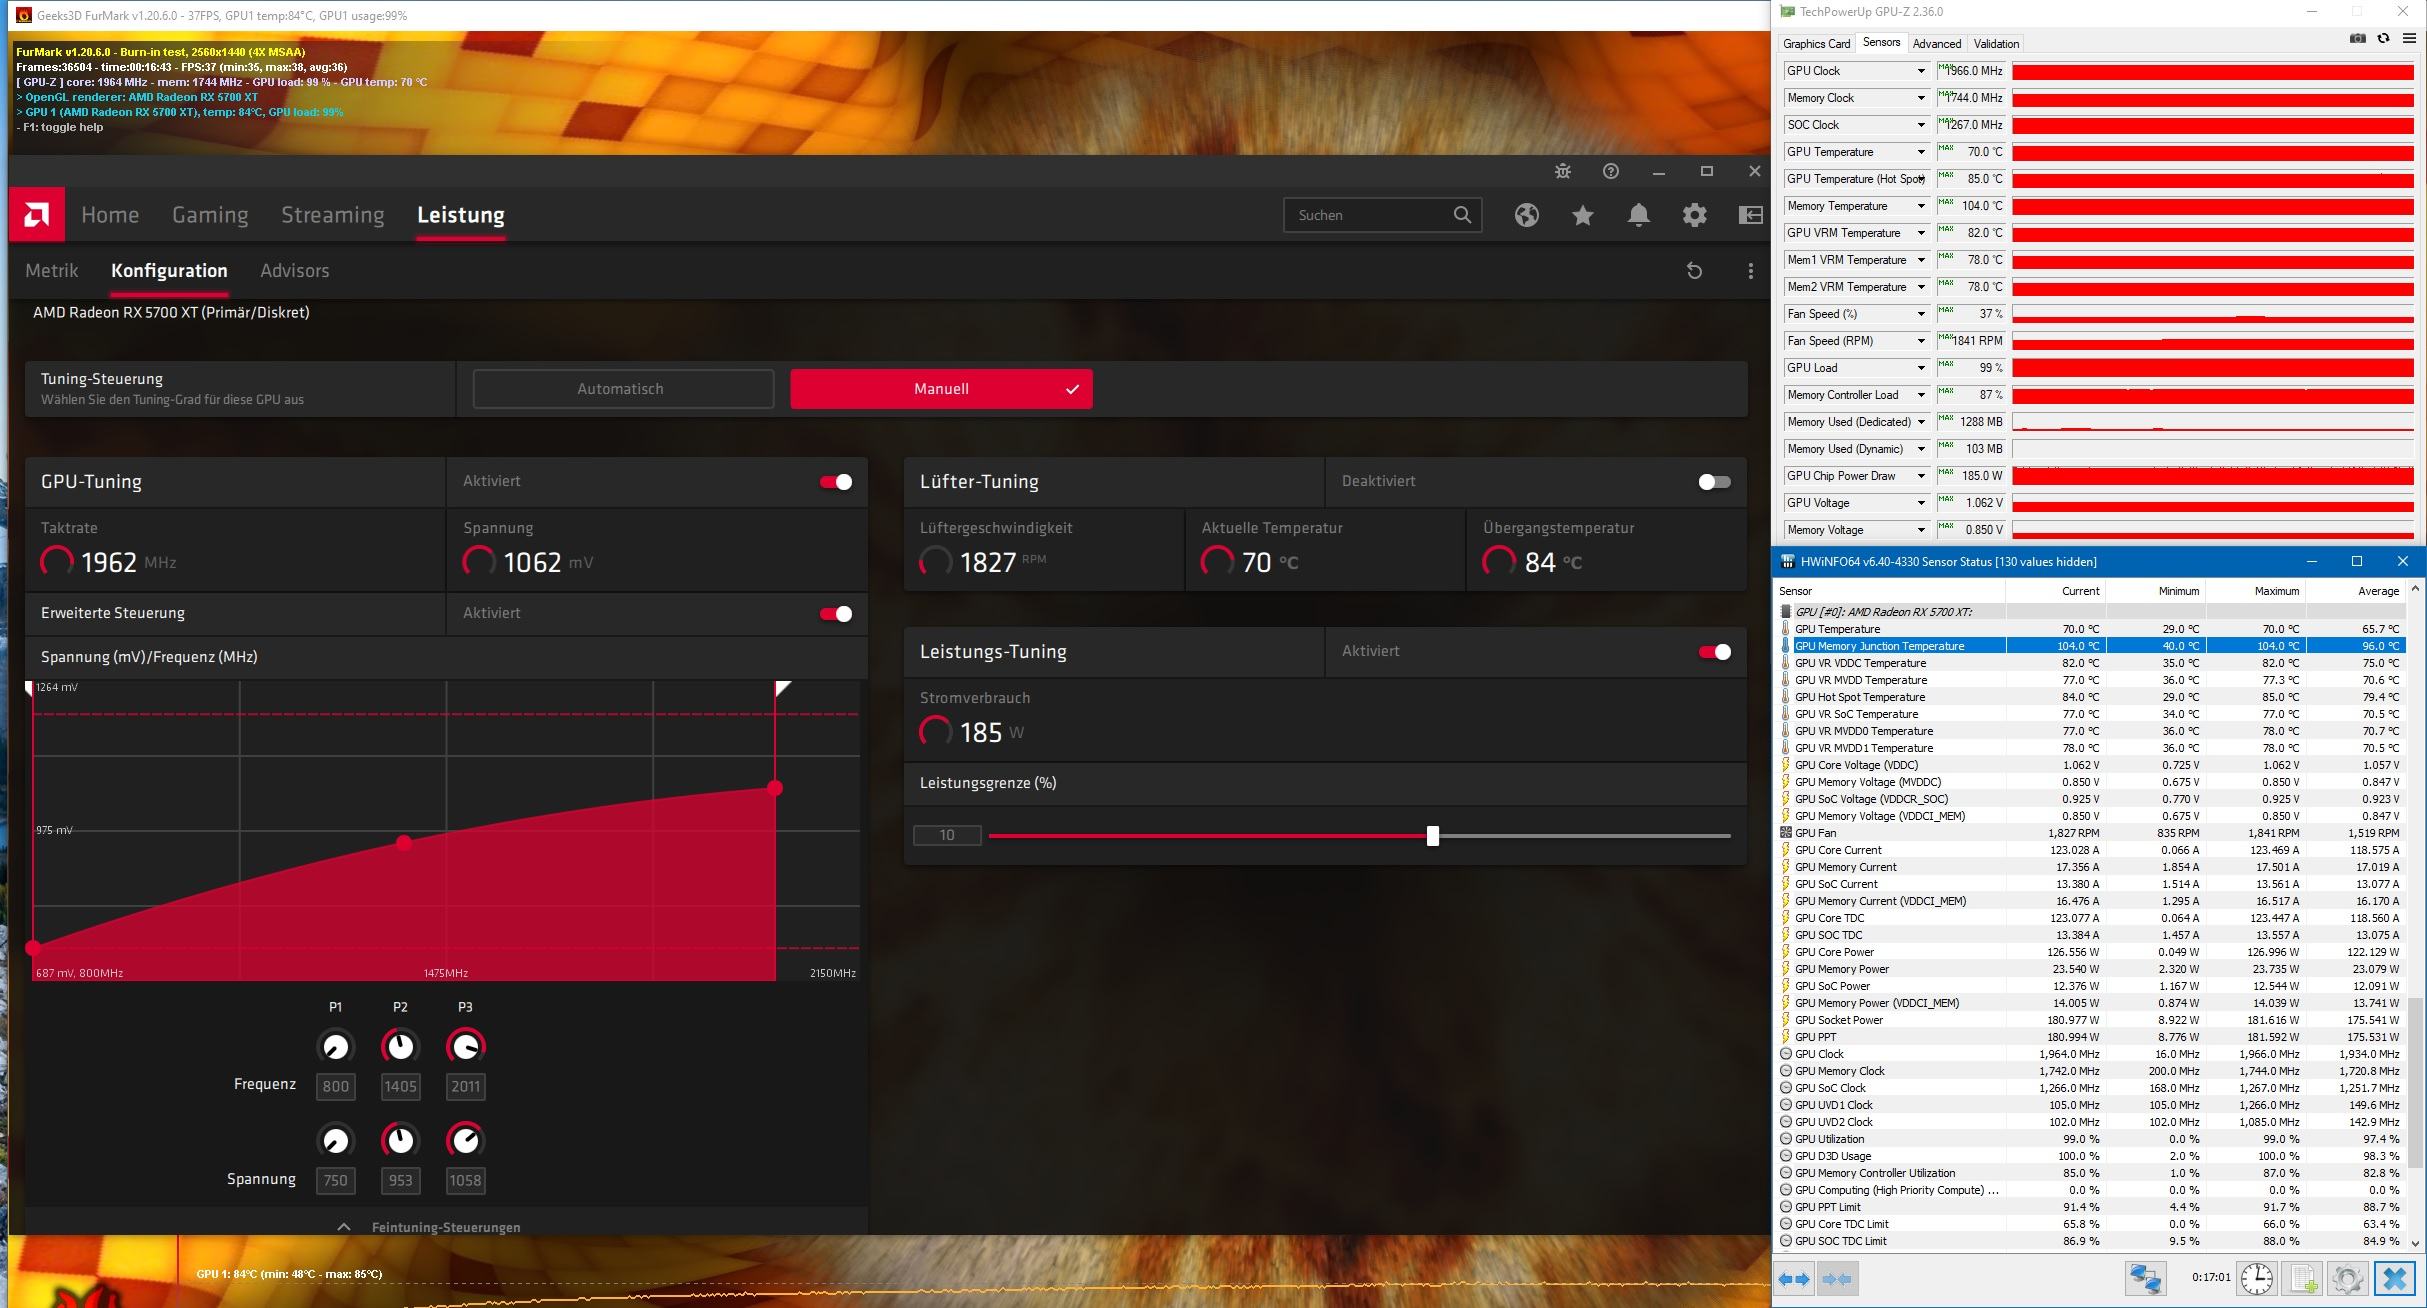The image size is (2427, 1308).
Task: Open the GPU Load sensor dropdown
Action: [1921, 368]
